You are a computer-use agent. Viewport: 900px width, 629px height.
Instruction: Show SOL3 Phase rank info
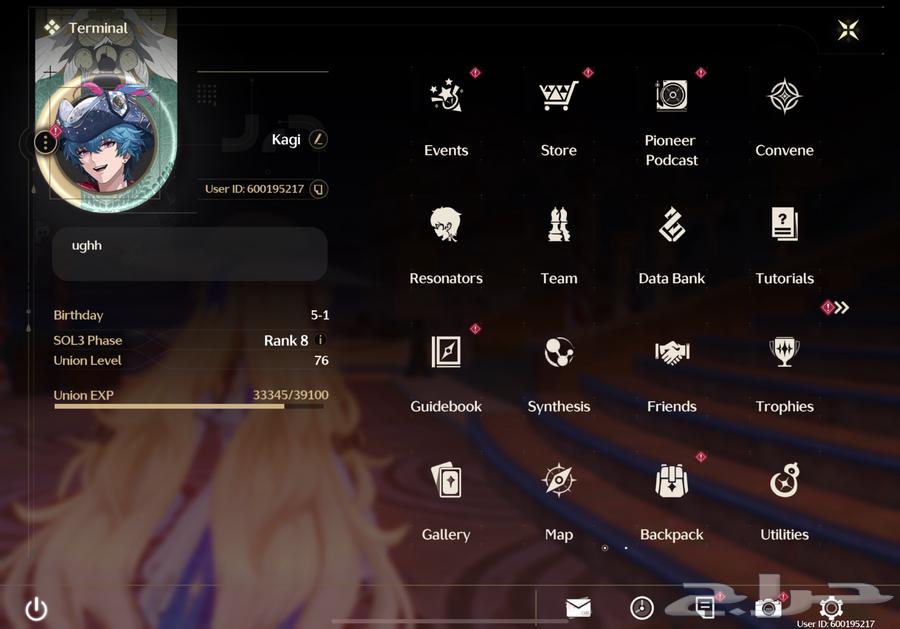(320, 340)
